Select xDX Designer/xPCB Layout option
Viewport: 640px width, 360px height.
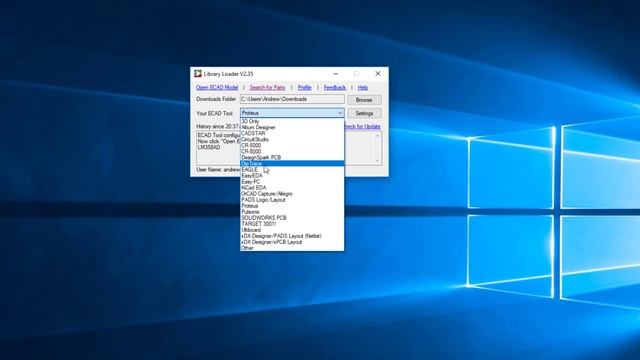pos(292,242)
